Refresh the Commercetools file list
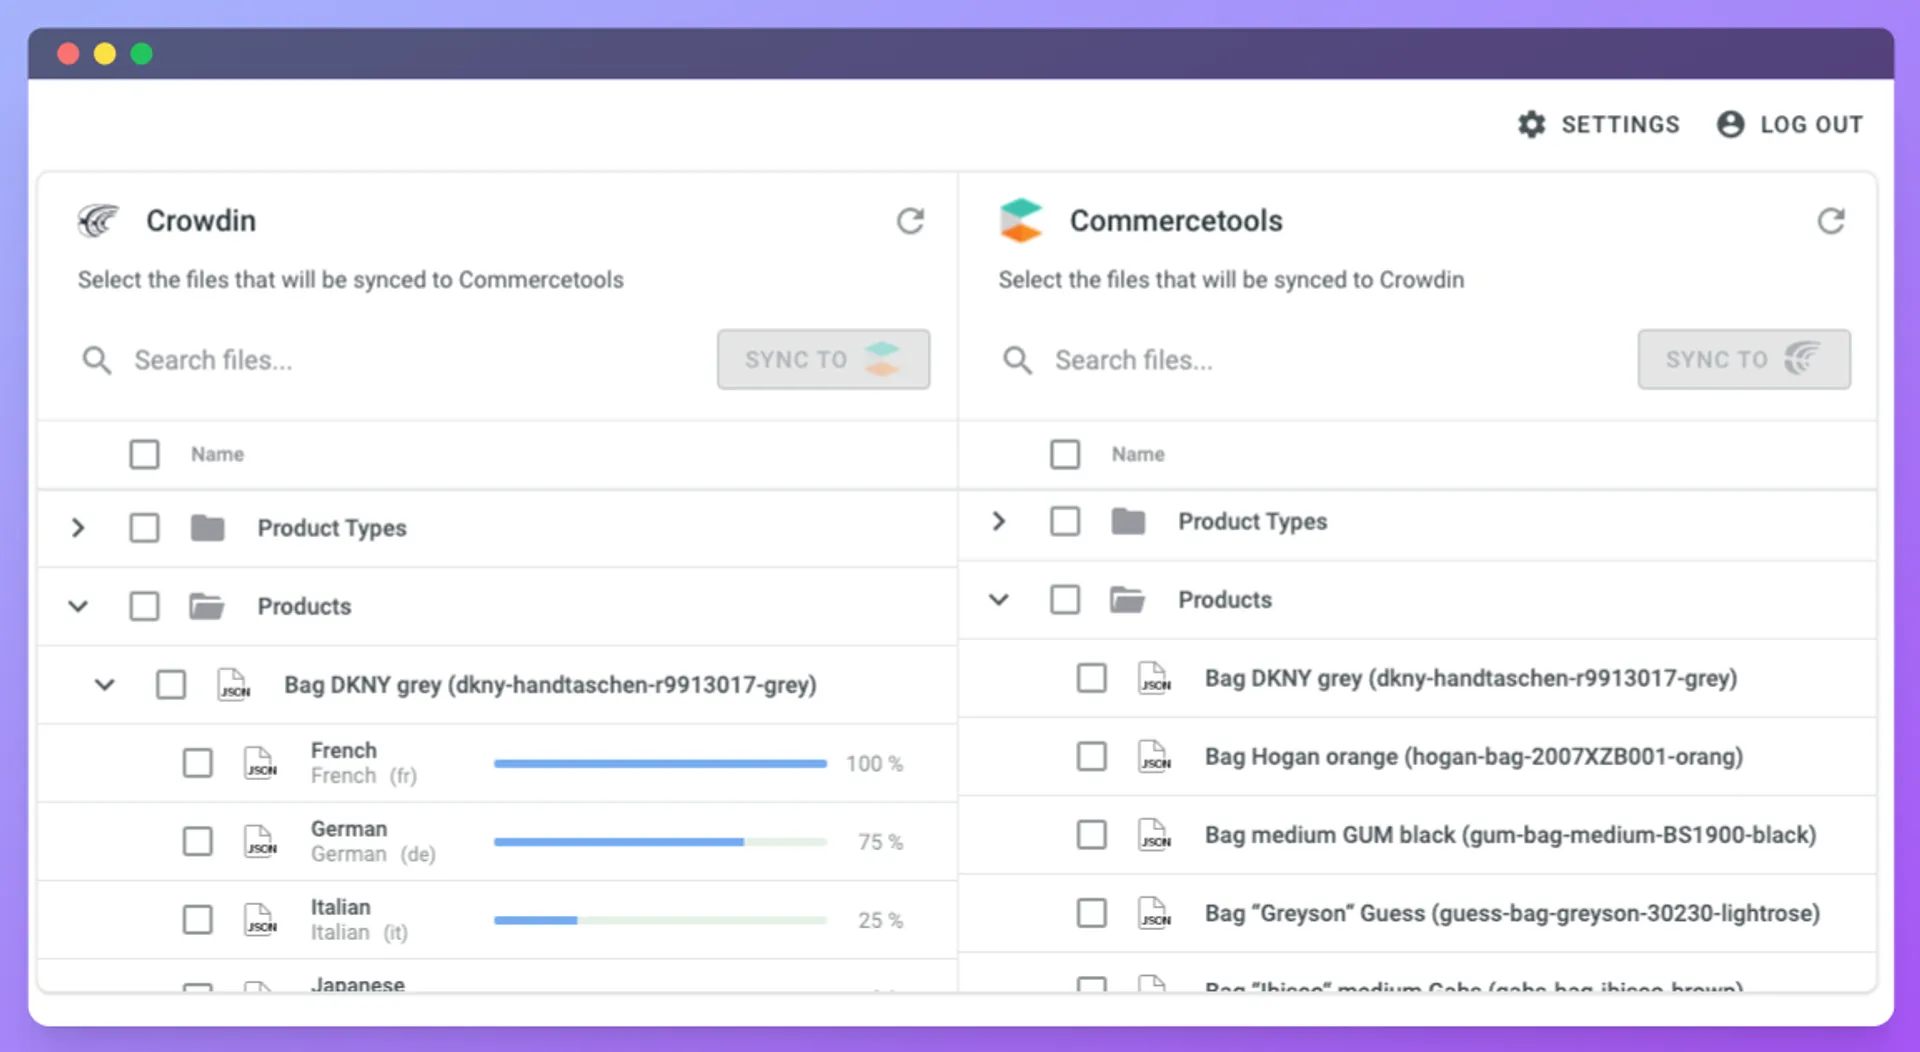This screenshot has height=1052, width=1920. (x=1831, y=221)
